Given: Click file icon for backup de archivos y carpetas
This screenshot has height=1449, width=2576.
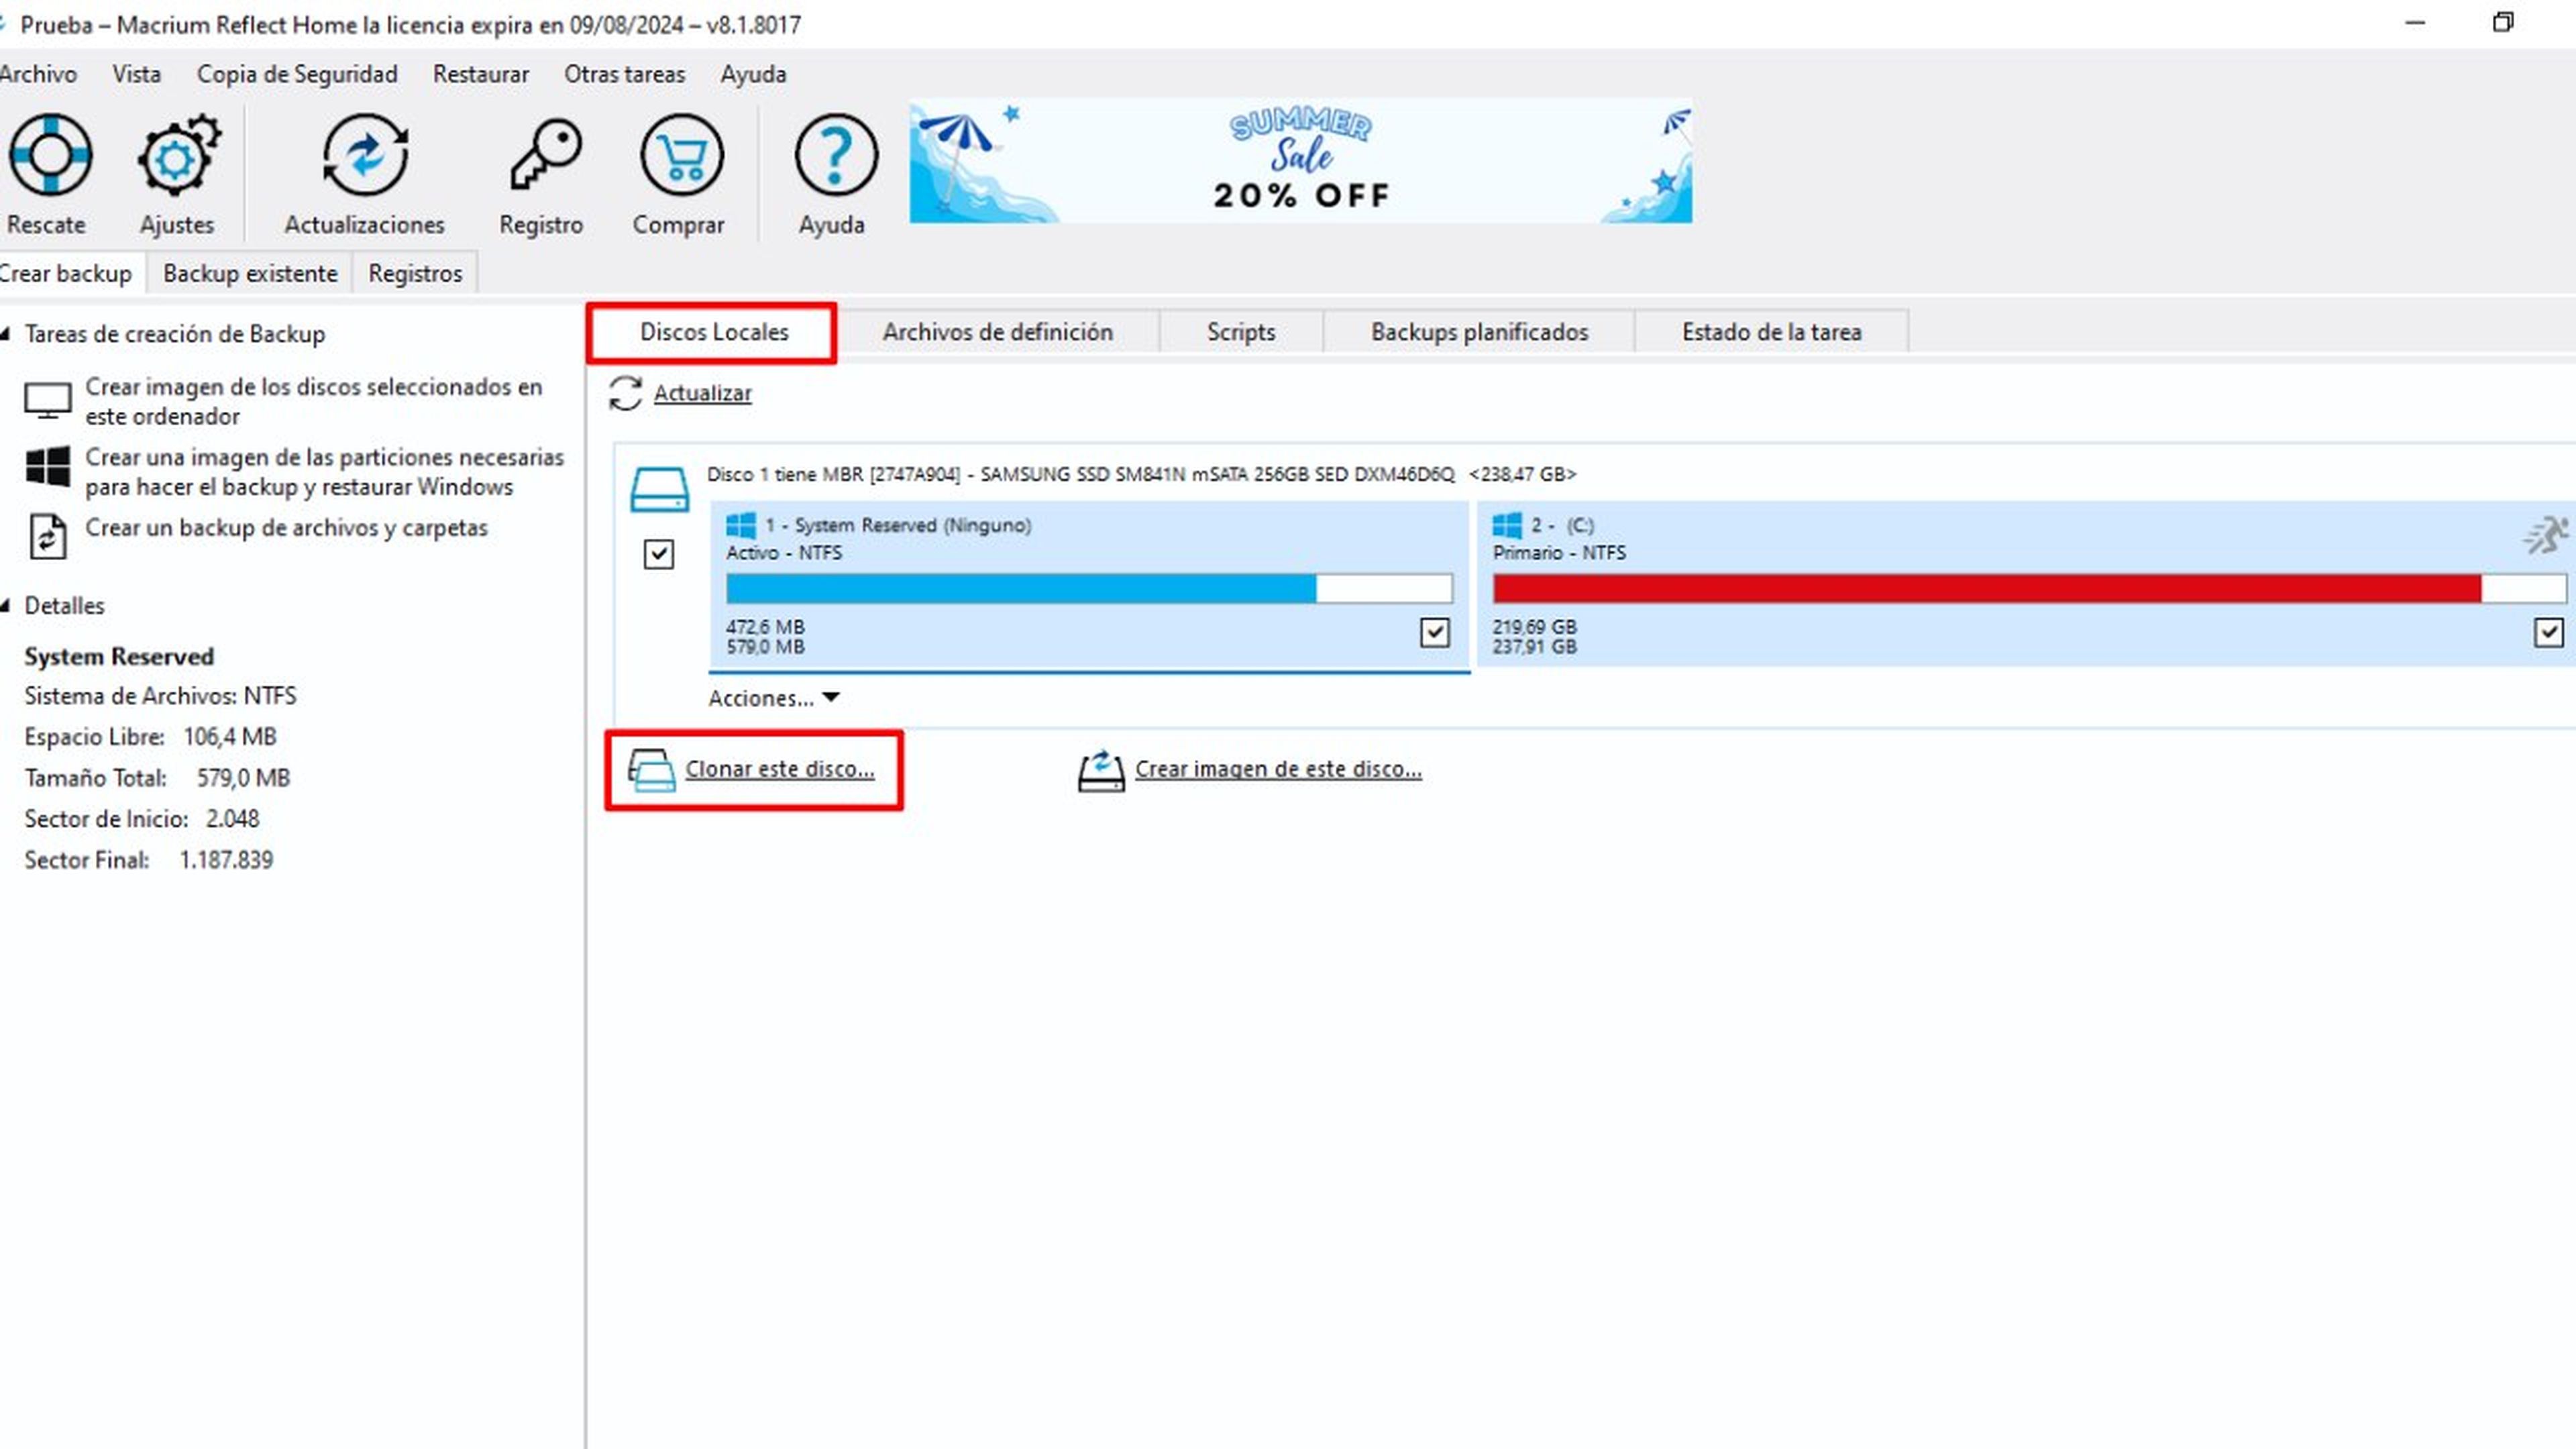Looking at the screenshot, I should [x=47, y=536].
